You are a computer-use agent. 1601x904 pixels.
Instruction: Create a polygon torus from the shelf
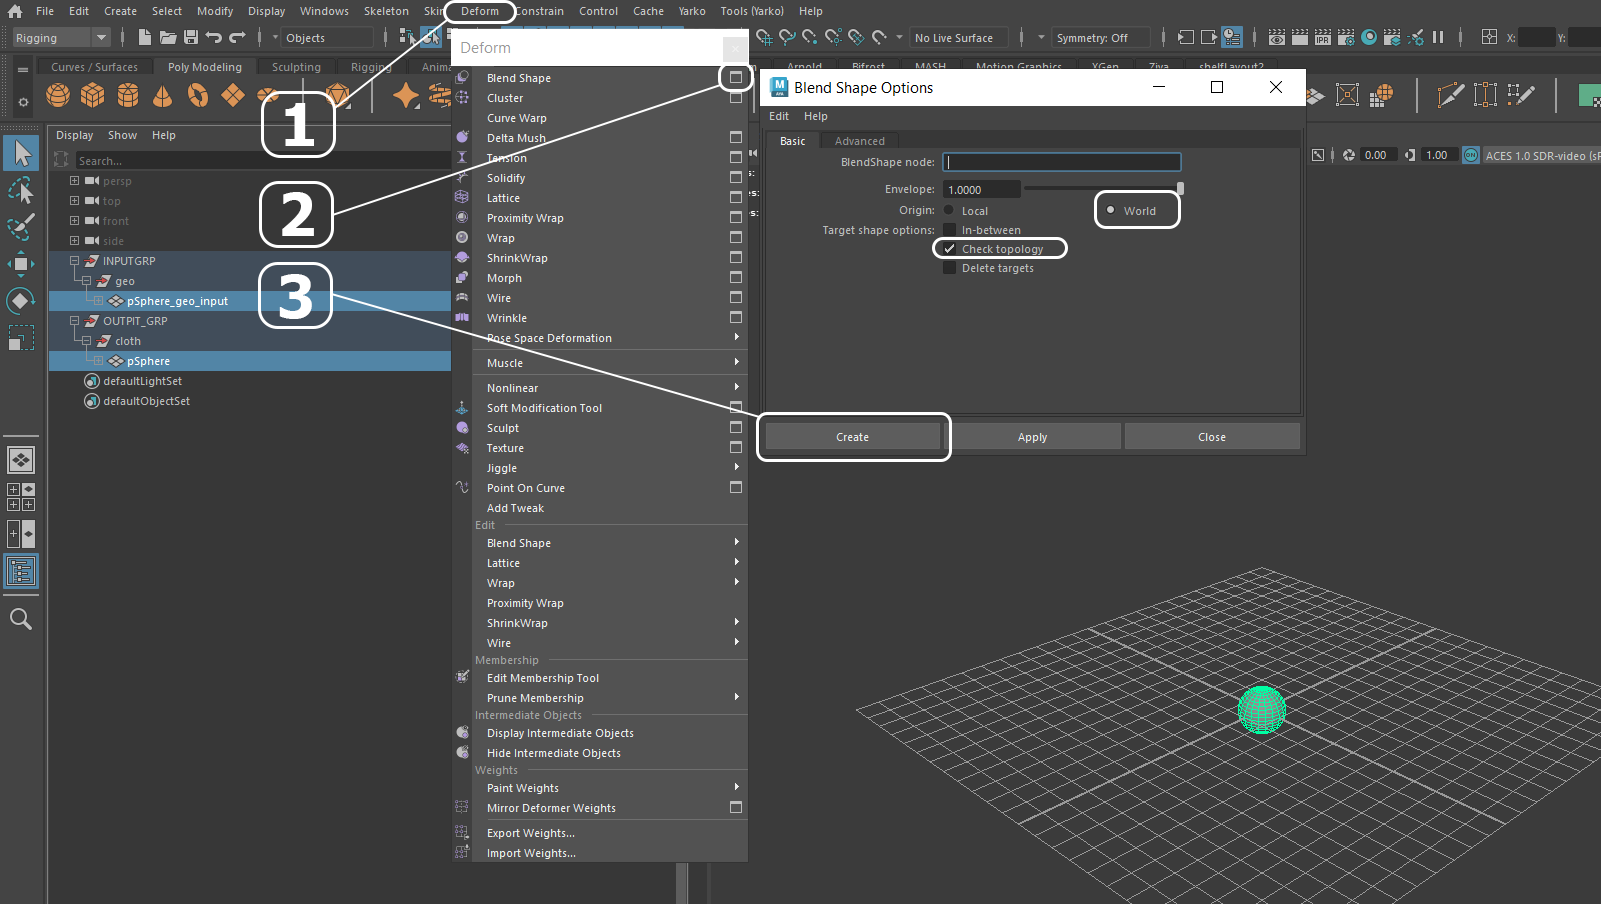pyautogui.click(x=198, y=95)
